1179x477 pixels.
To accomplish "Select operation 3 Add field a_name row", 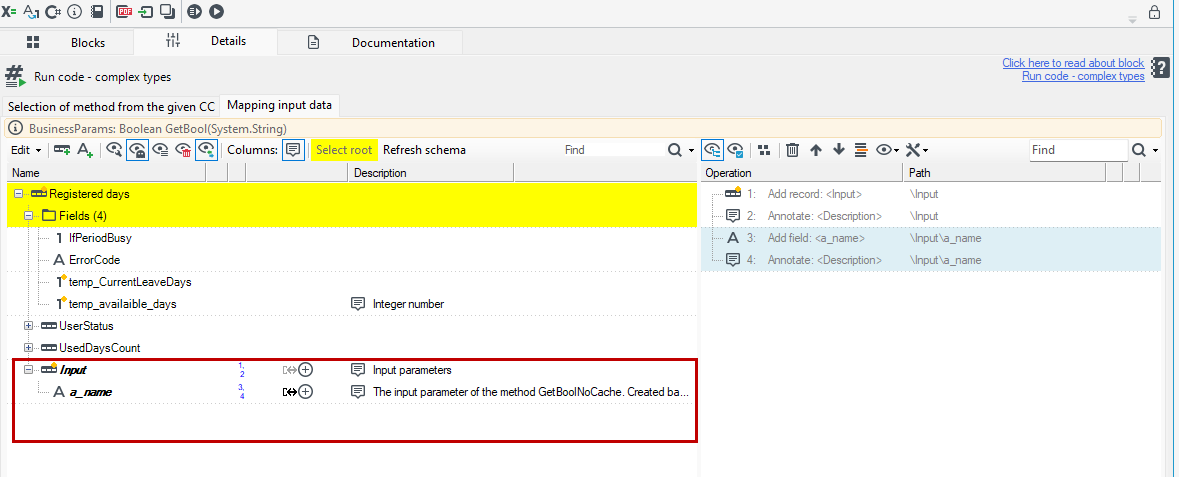I will coord(931,238).
